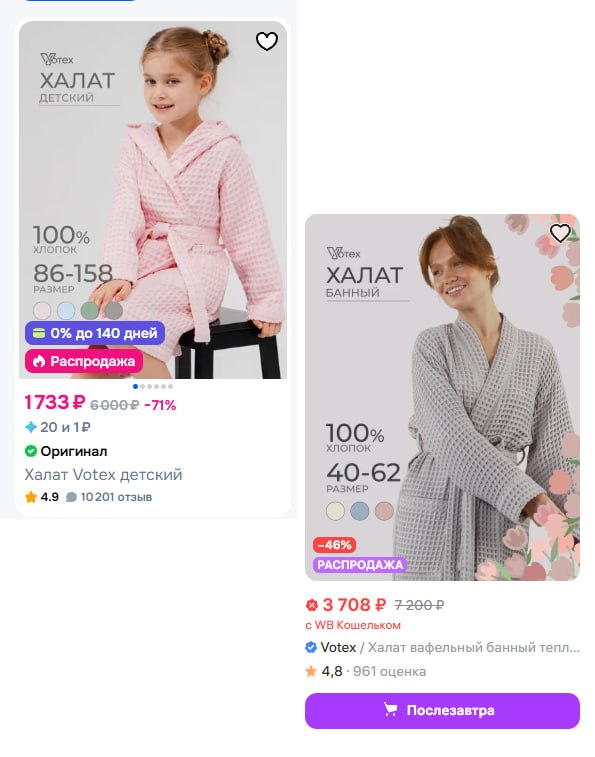Click the red WB wallet price icon
Viewport: 595px width, 757px height.
pyautogui.click(x=312, y=604)
